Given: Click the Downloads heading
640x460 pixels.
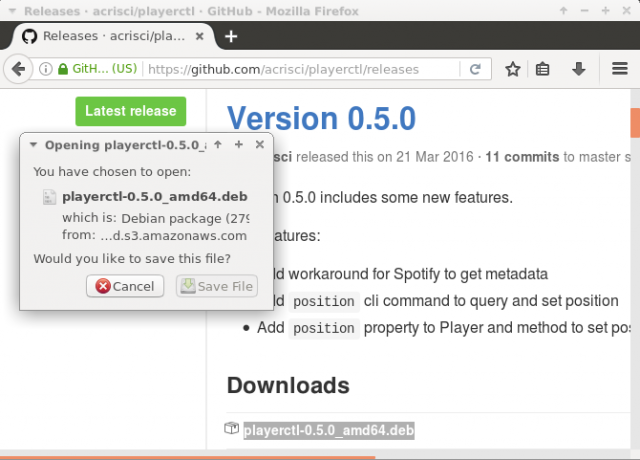Looking at the screenshot, I should coord(288,385).
